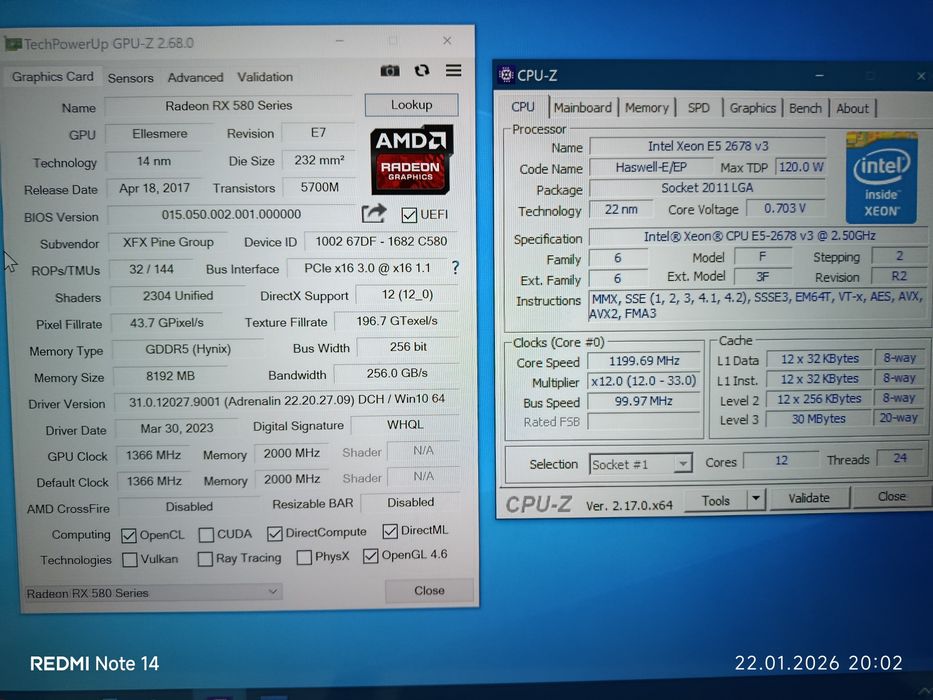933x700 pixels.
Task: Click the Close button in CPU-Z
Action: tap(891, 496)
